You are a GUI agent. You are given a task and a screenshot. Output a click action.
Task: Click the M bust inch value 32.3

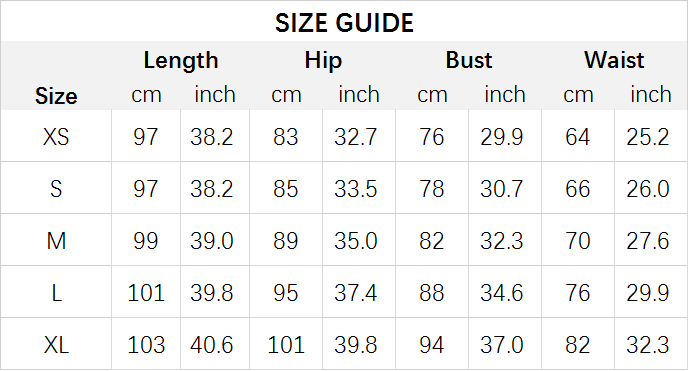pos(502,241)
